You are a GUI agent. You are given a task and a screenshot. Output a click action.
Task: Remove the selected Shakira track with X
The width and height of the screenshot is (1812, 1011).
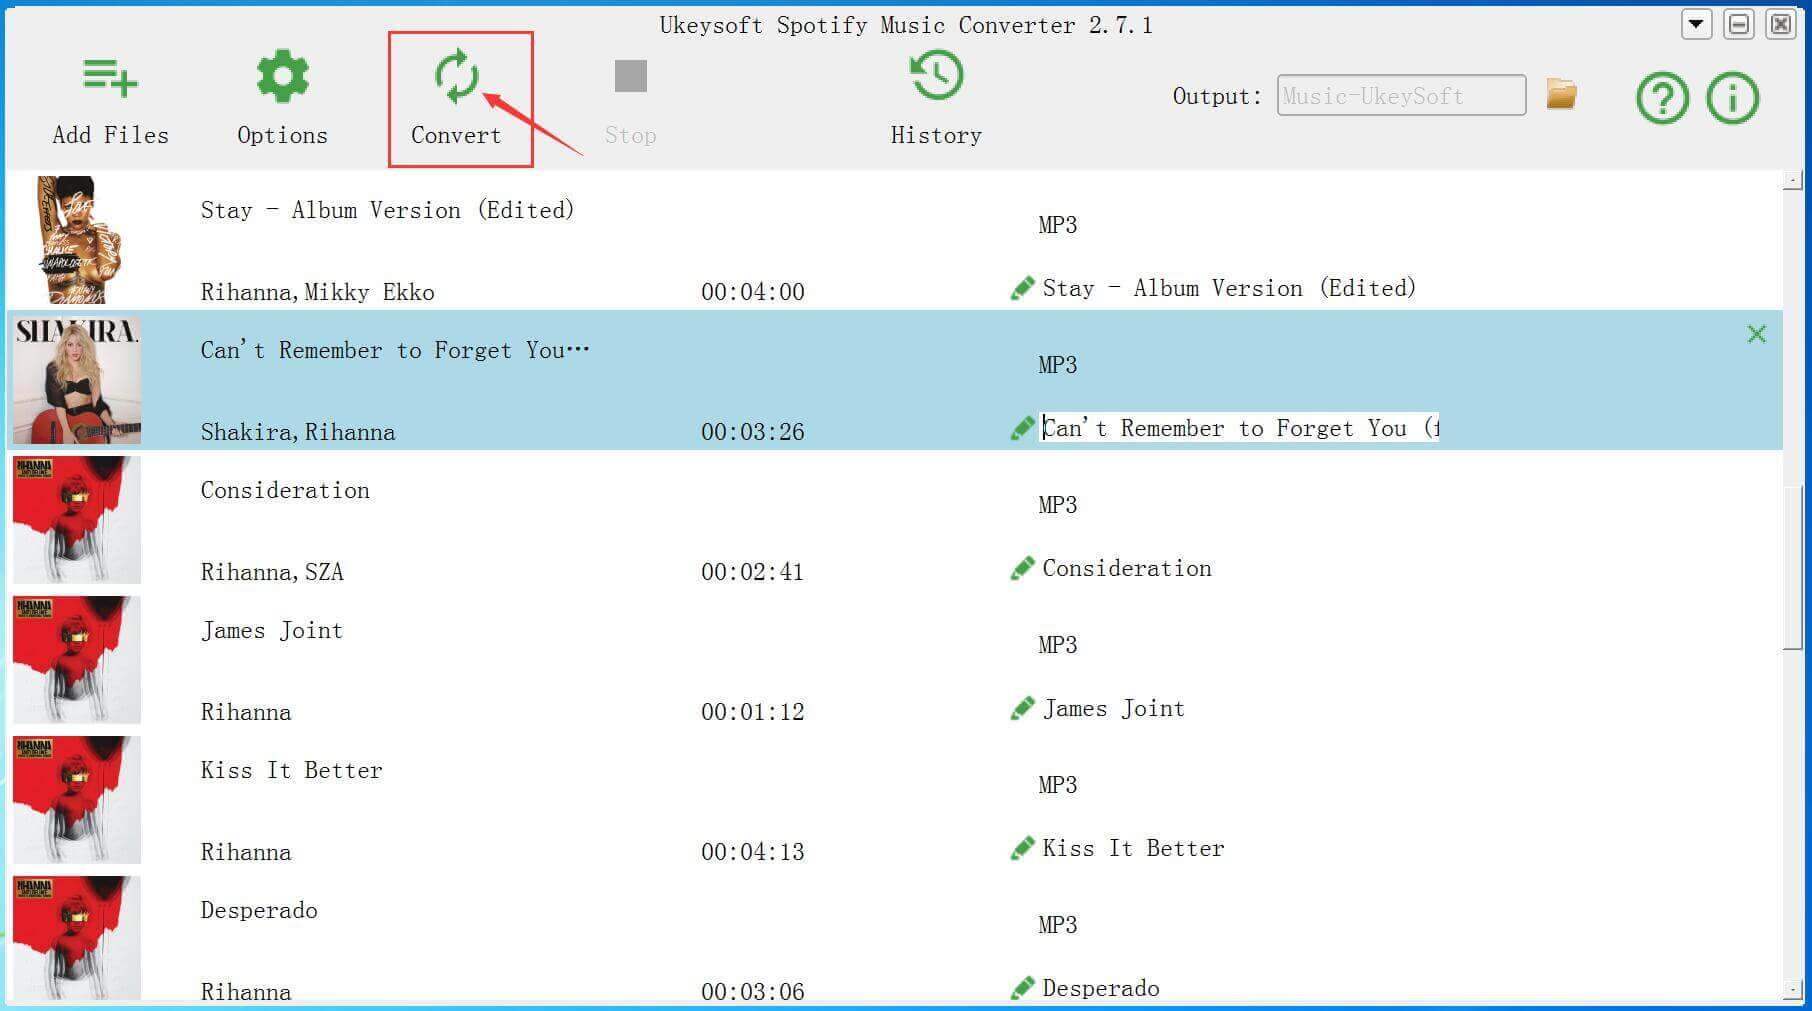[1756, 334]
